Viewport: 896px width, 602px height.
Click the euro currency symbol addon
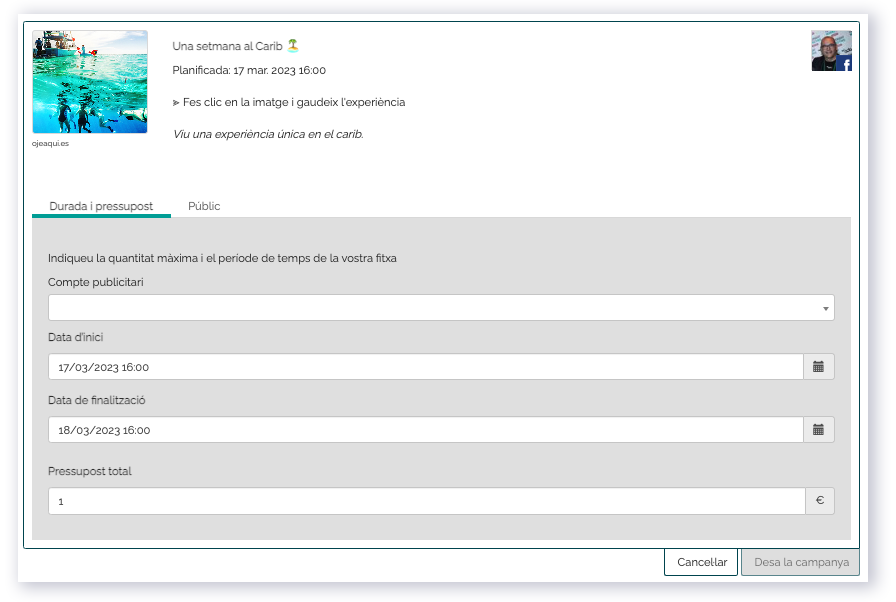819,501
